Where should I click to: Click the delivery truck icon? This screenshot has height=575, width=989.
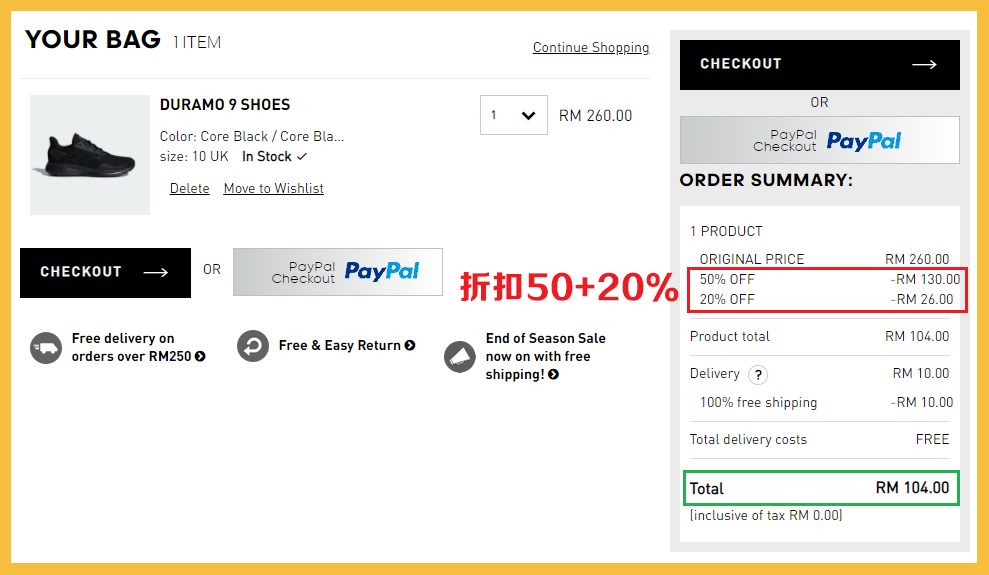click(x=46, y=348)
